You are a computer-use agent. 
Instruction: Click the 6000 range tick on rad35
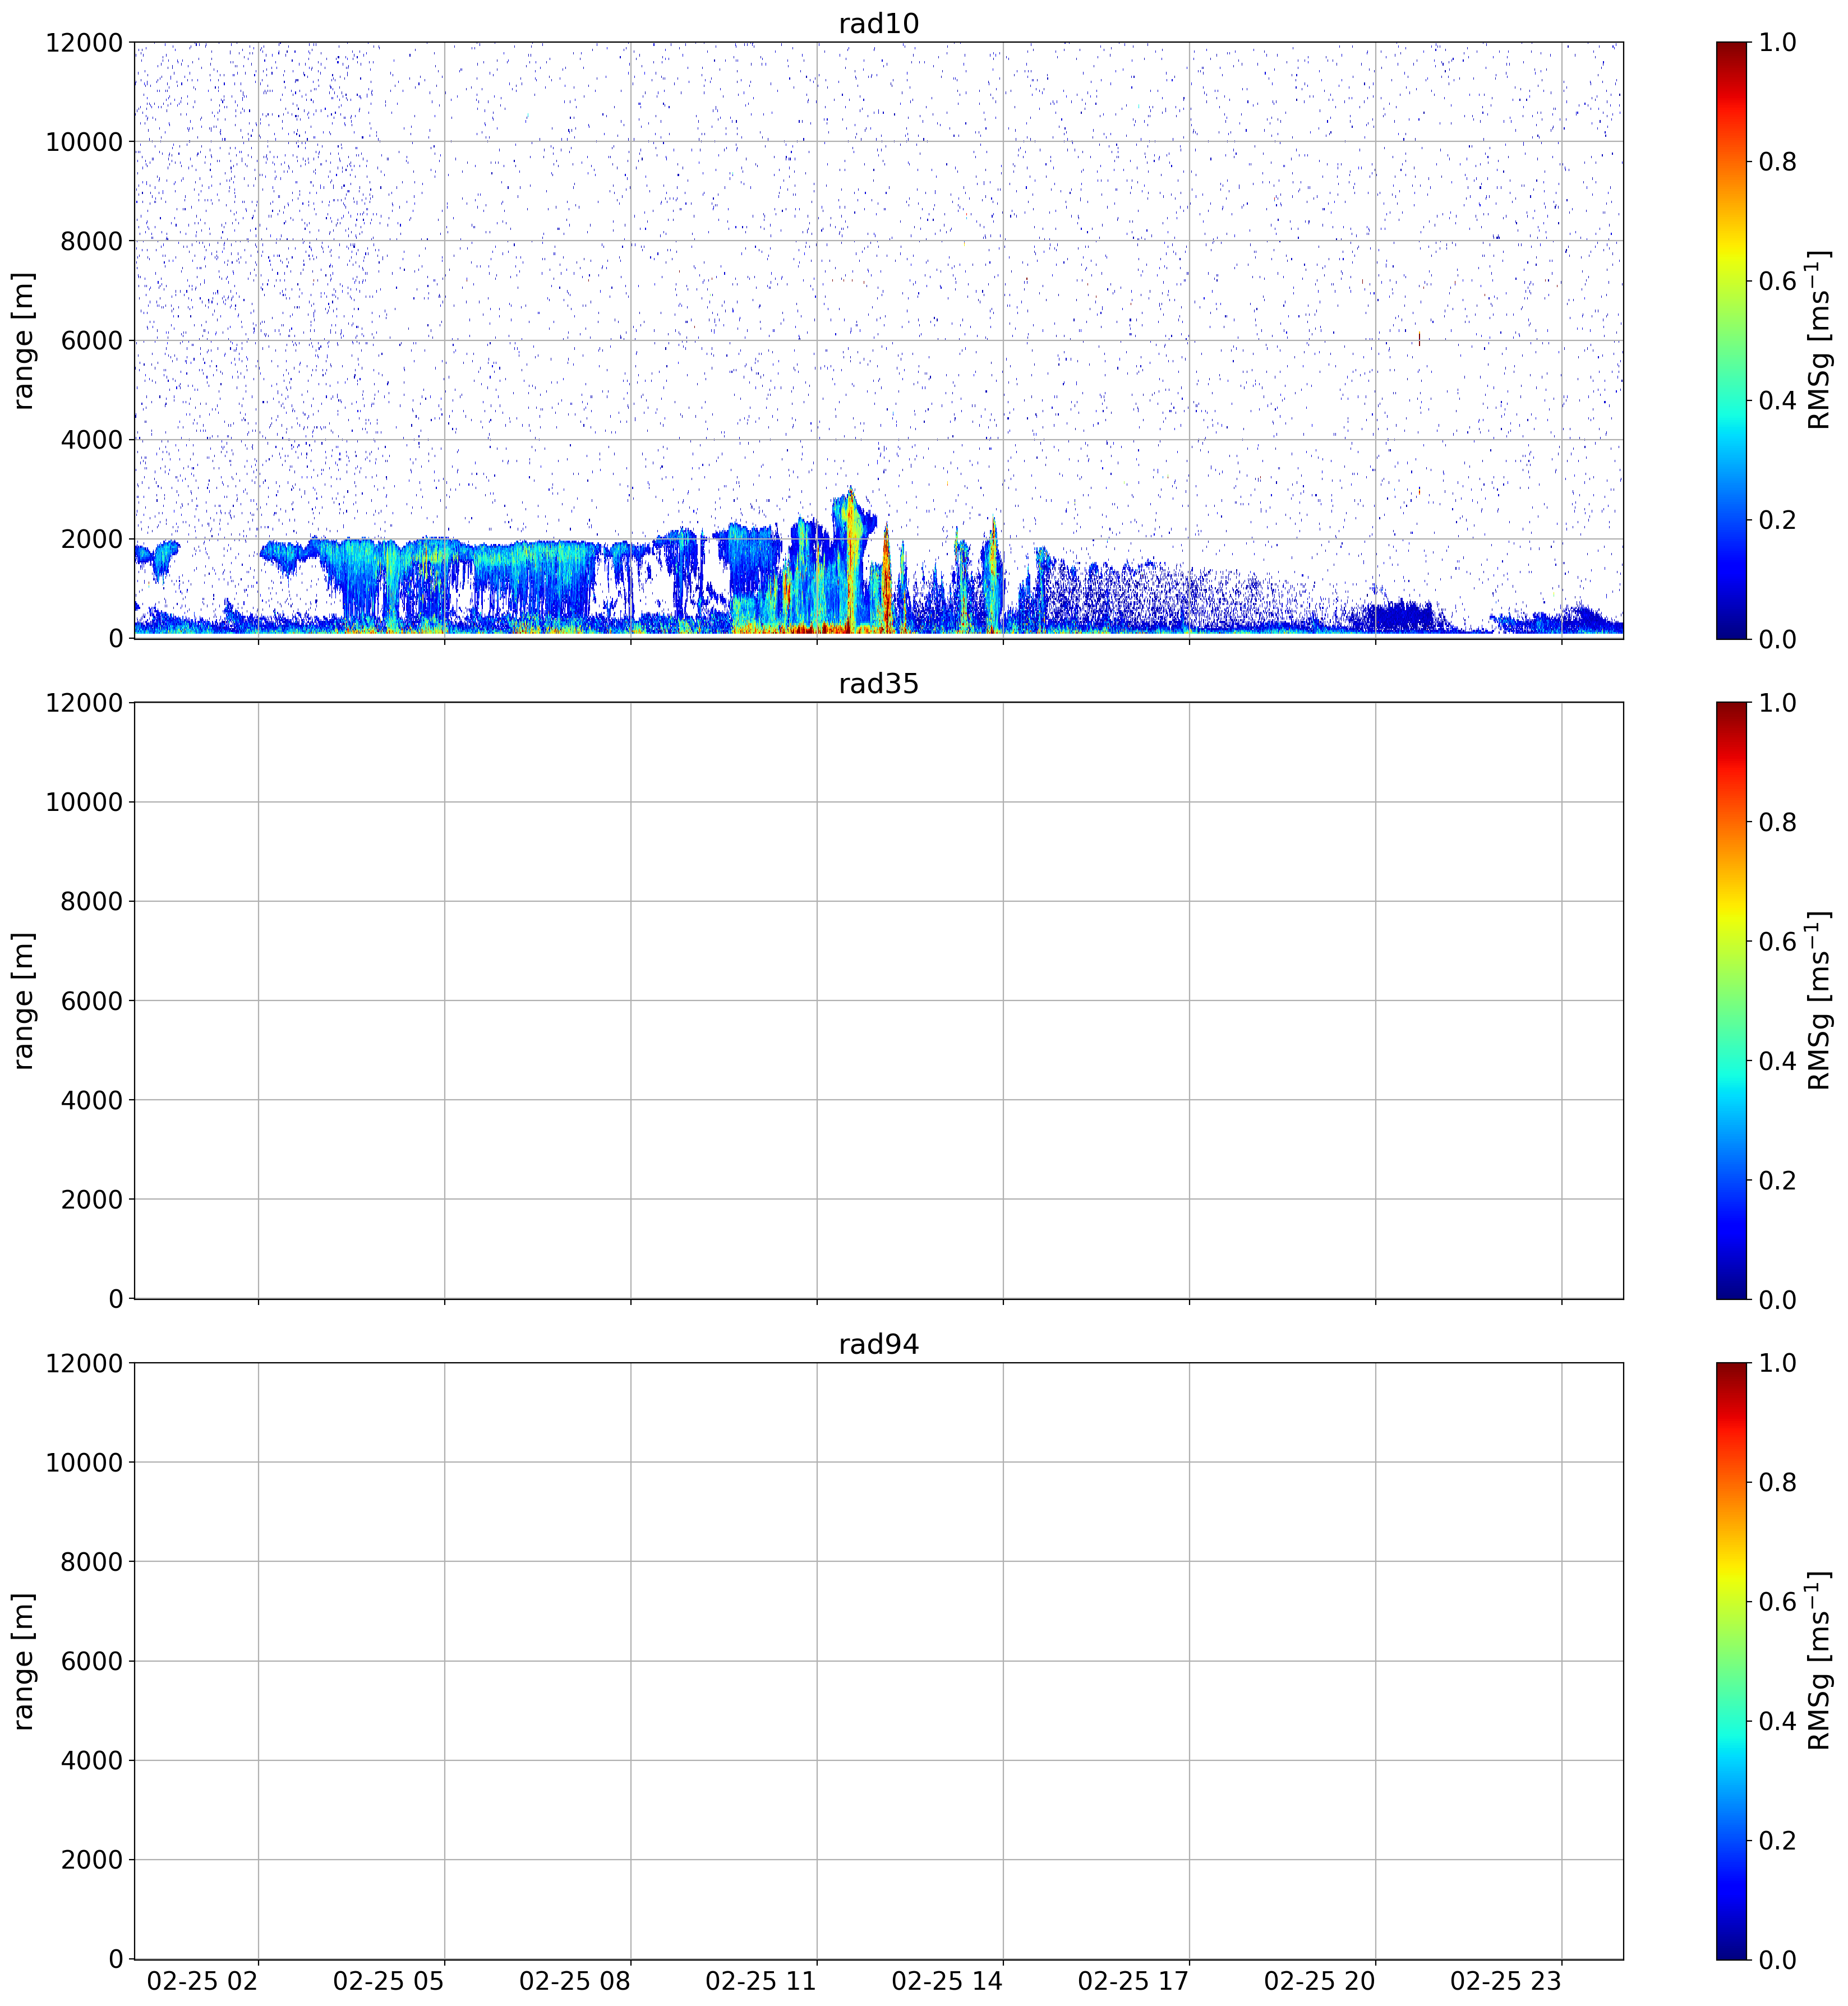[92, 1001]
